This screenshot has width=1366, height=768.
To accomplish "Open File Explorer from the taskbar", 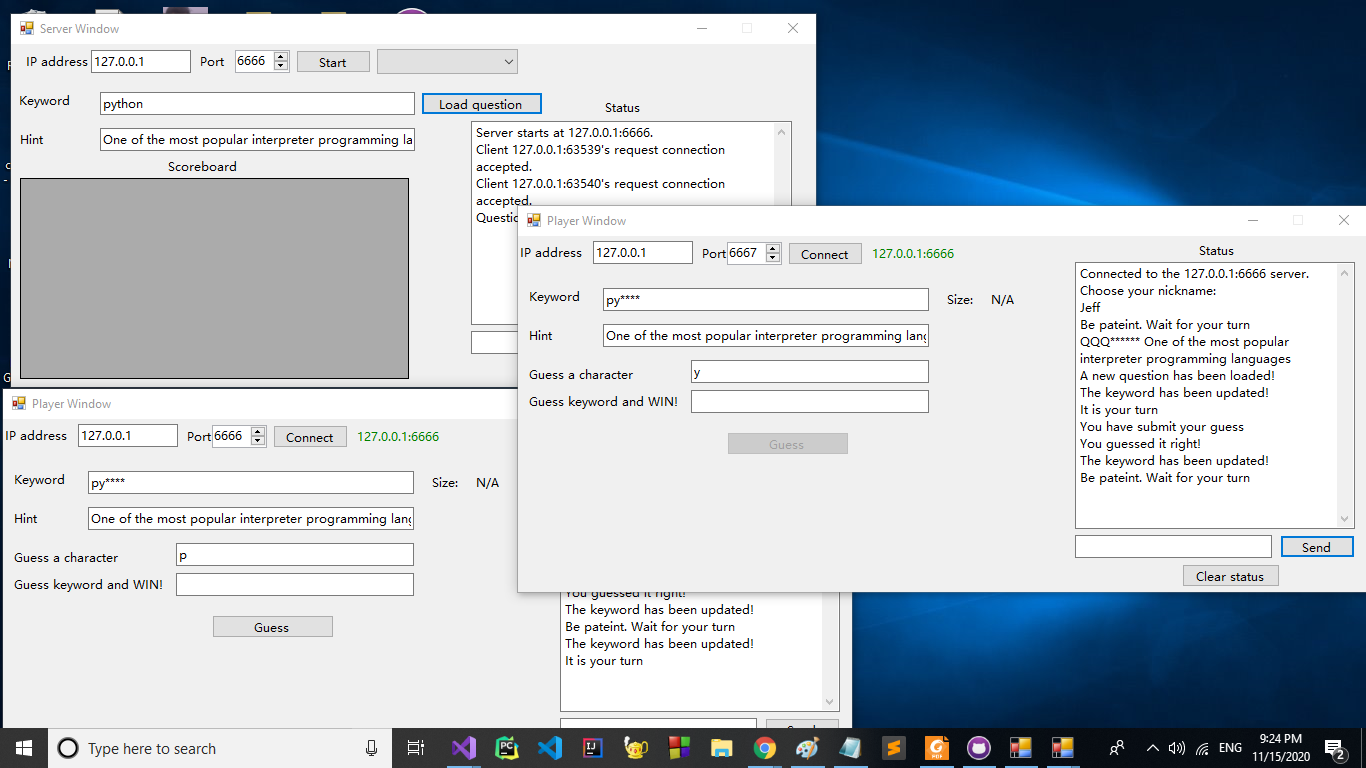I will coord(721,748).
